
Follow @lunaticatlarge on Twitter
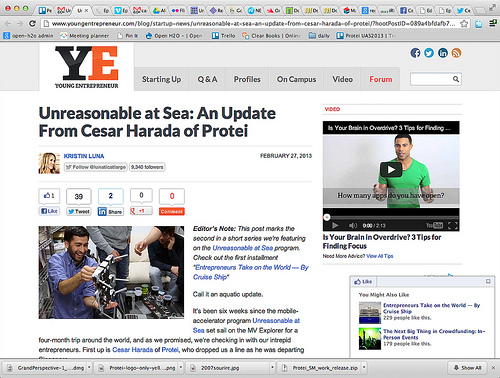click(x=96, y=167)
